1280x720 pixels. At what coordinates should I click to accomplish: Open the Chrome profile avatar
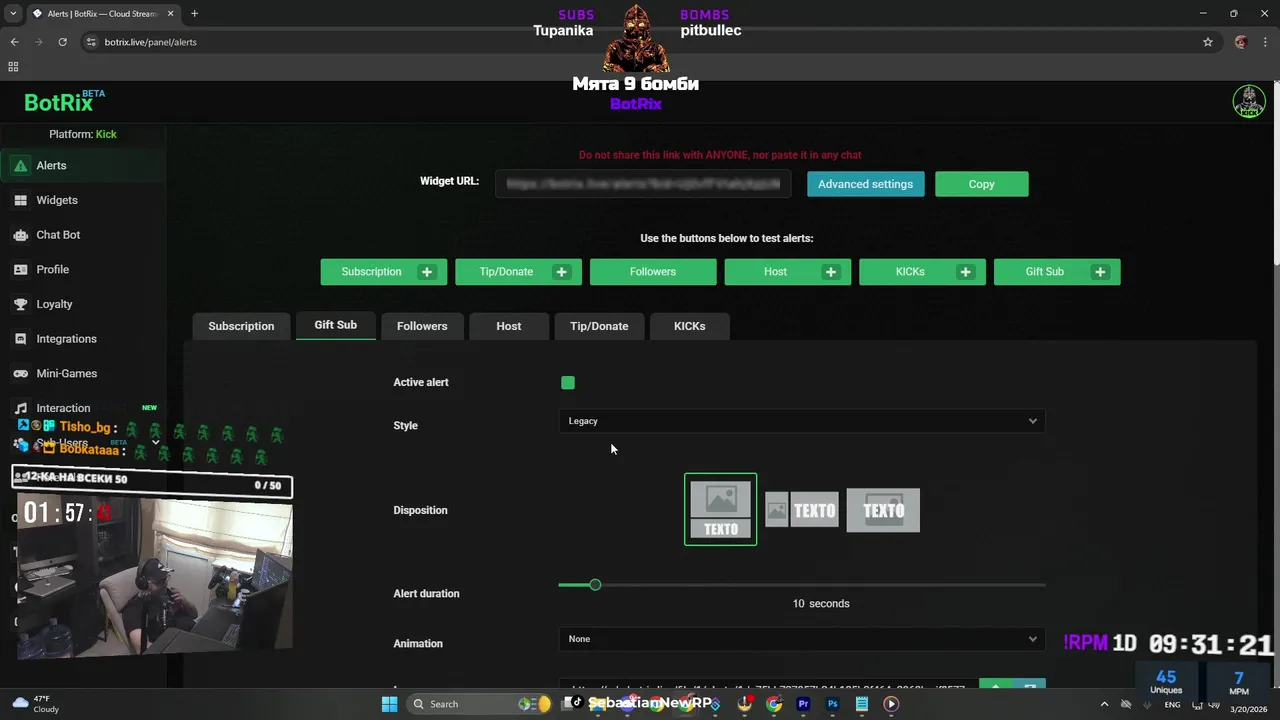coord(1241,42)
